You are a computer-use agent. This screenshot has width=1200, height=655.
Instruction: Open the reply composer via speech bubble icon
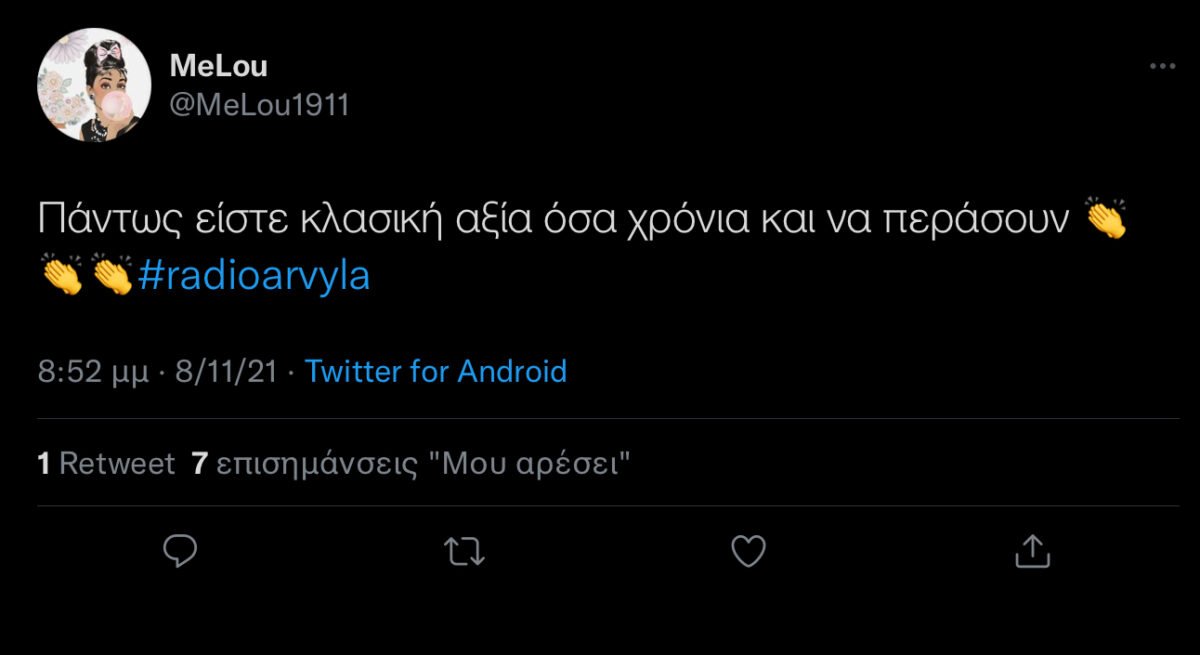[x=180, y=550]
